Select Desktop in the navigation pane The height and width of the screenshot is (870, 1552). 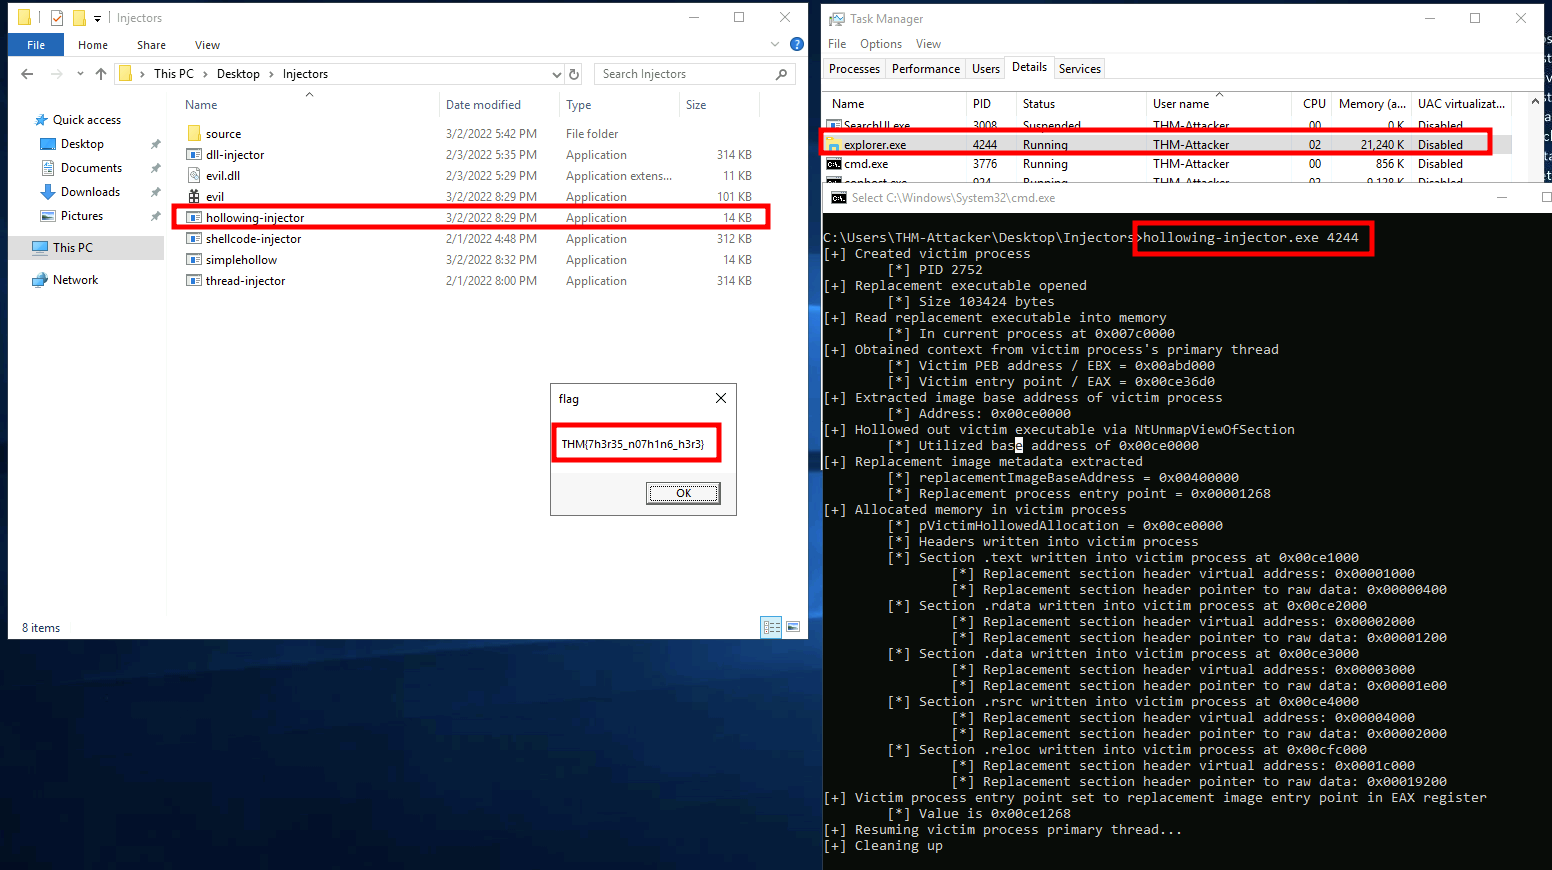[82, 144]
